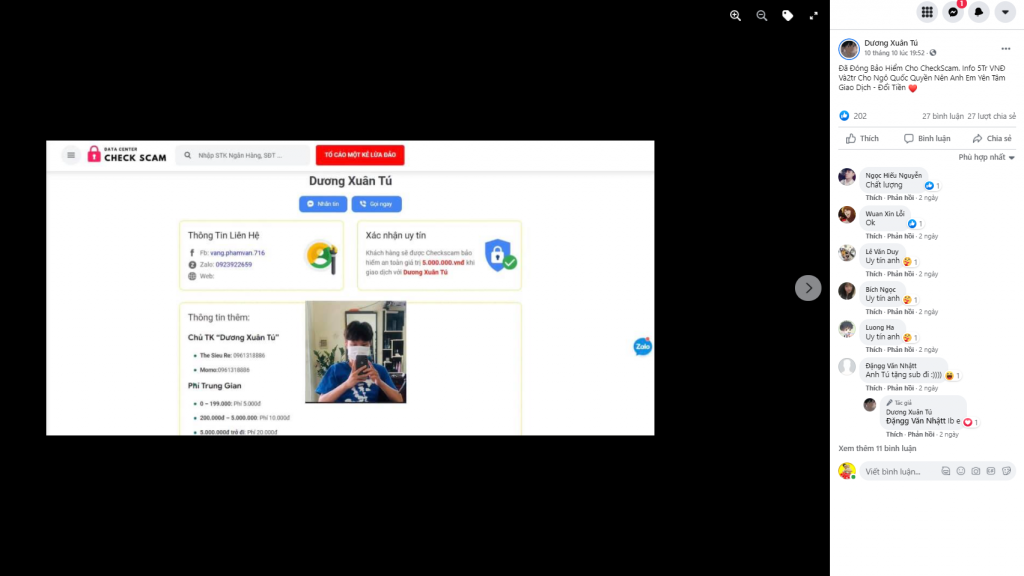Image resolution: width=1024 pixels, height=576 pixels.
Task: View more comments 'Xem thêm 11 bình luận'
Action: pos(877,449)
